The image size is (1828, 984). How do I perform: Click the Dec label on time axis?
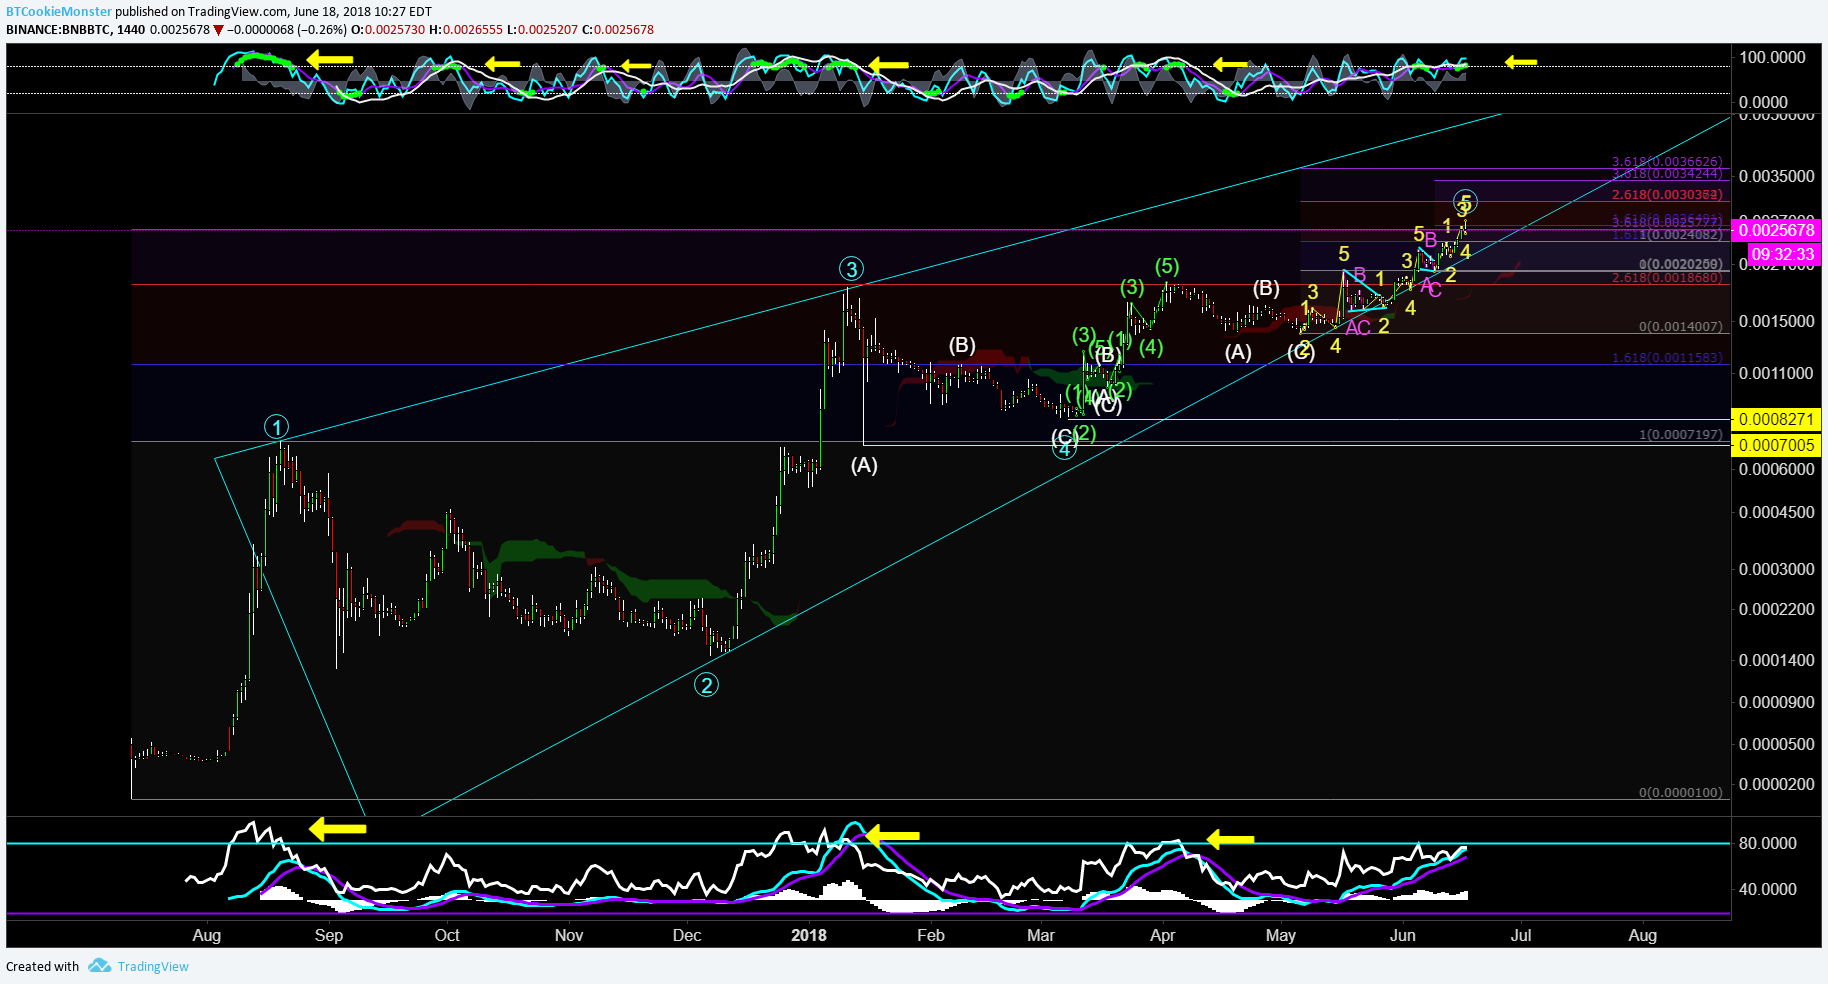[x=687, y=935]
